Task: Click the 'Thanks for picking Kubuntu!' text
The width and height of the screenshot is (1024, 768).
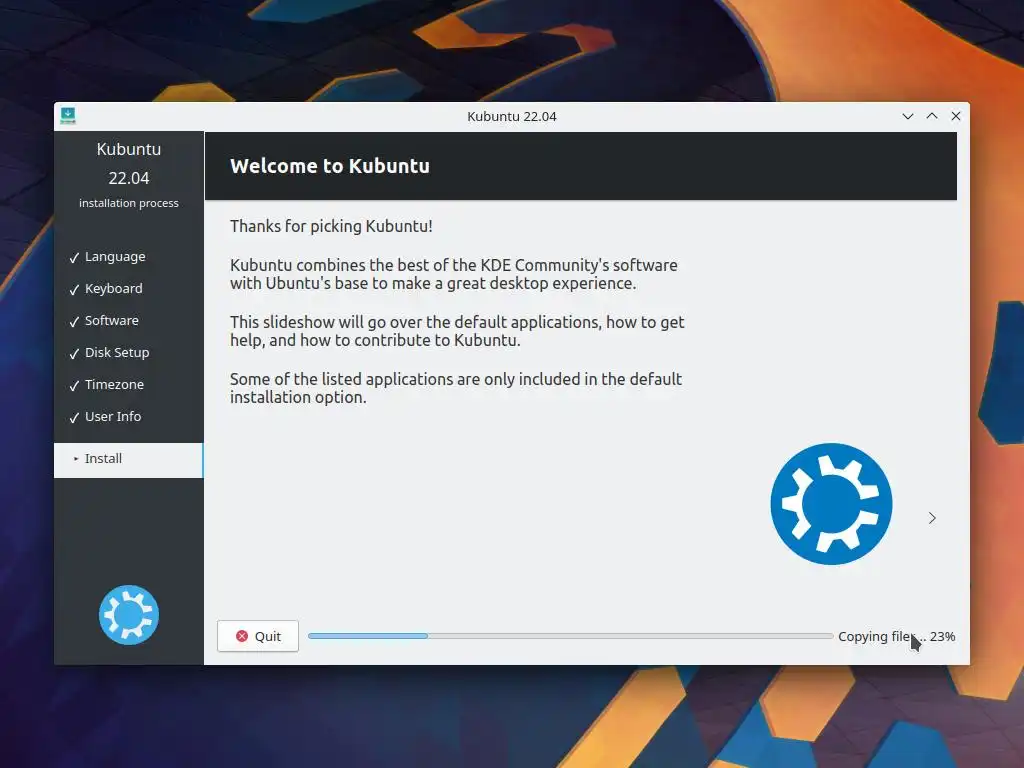Action: [x=331, y=226]
